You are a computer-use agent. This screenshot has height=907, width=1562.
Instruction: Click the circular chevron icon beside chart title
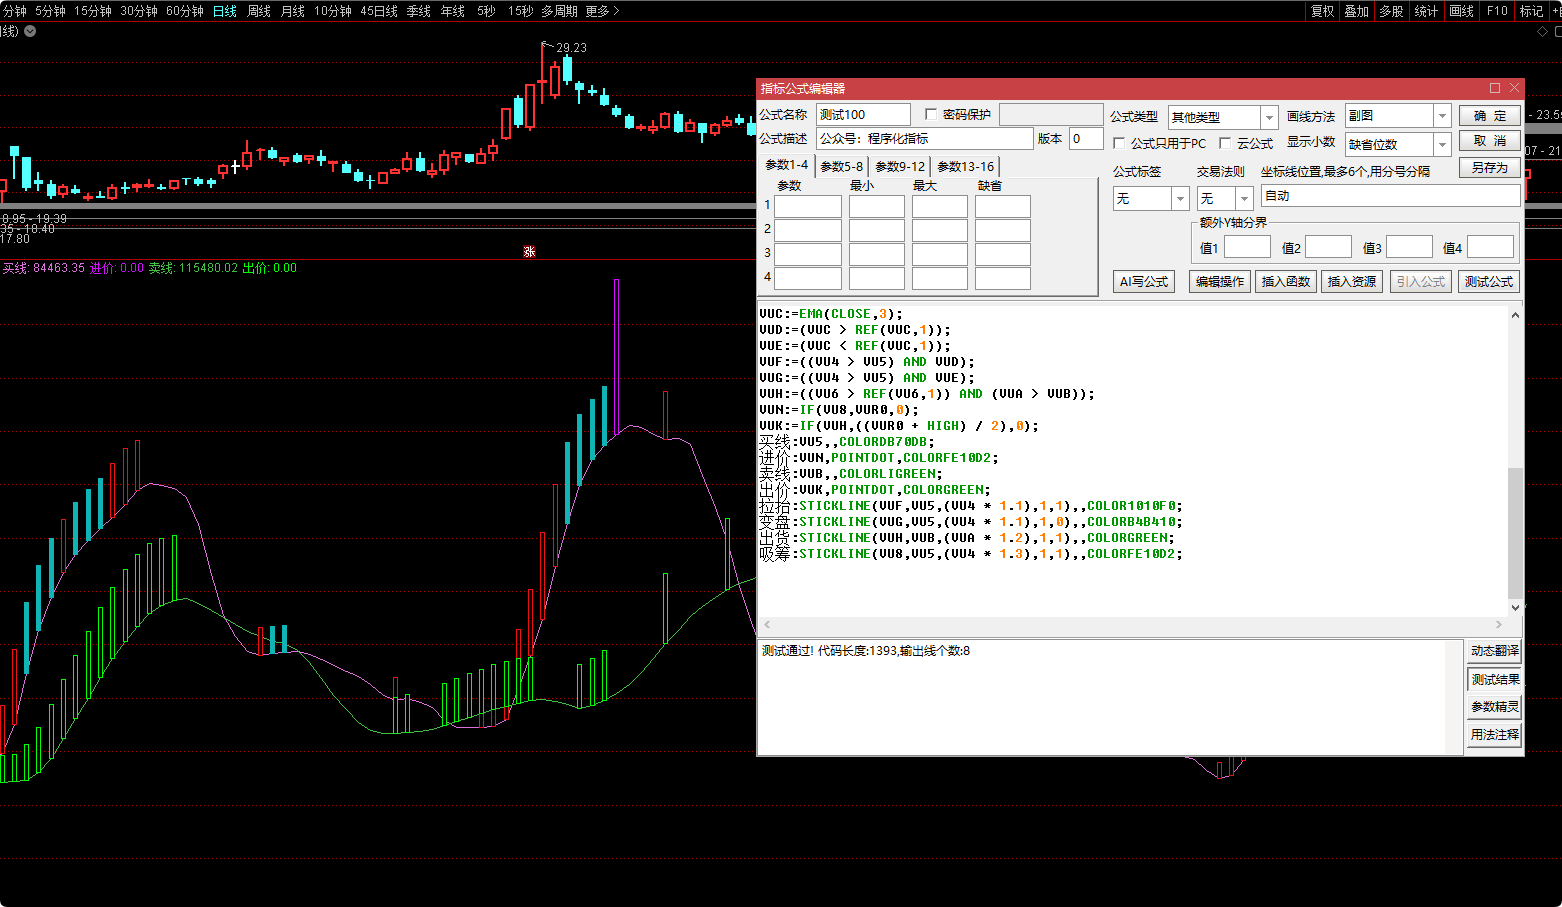(30, 31)
